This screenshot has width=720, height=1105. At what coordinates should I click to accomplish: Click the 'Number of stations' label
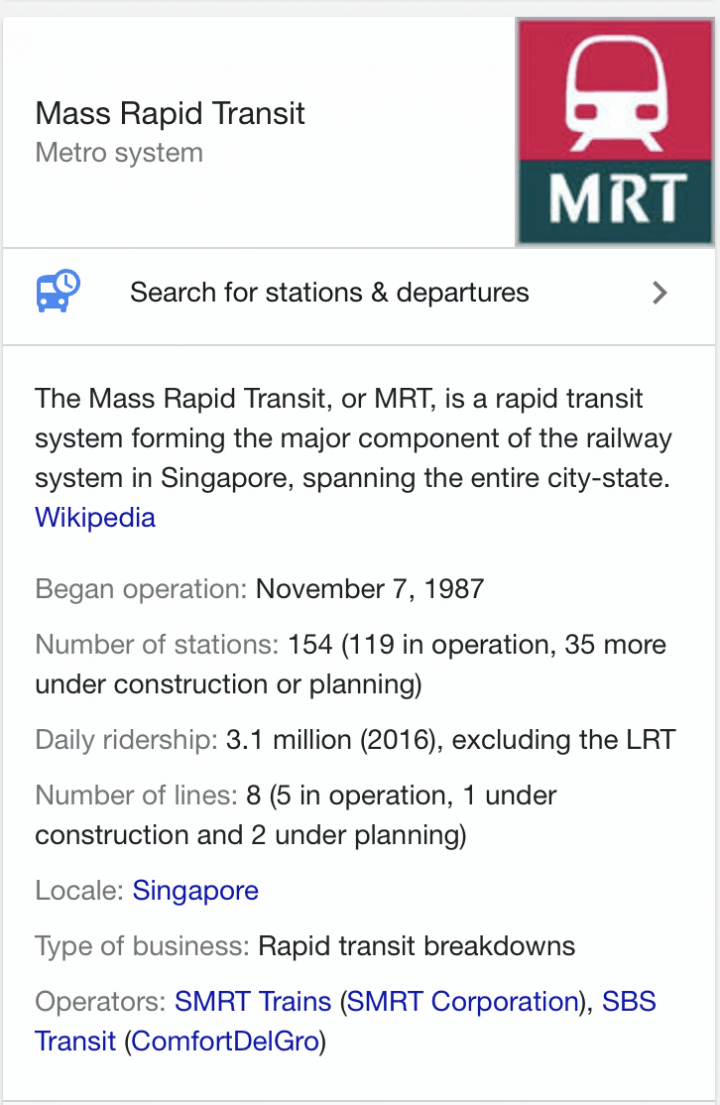tap(157, 644)
